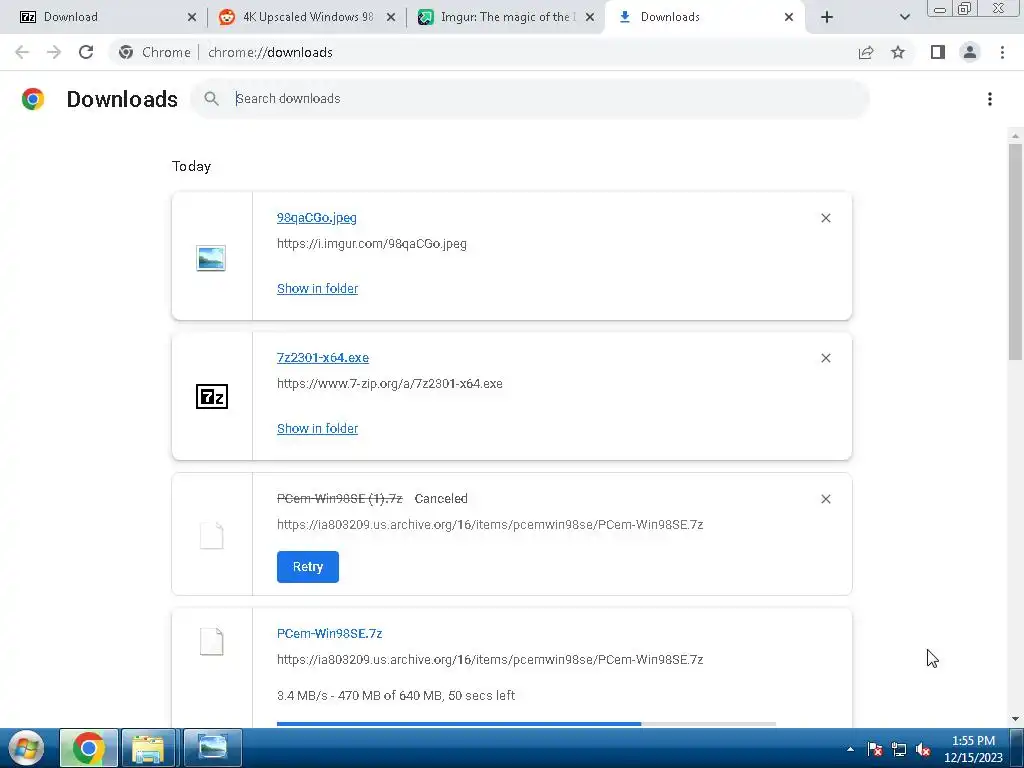Close the 4K Upscaled Windows 98 tab
1024x768 pixels.
(391, 17)
